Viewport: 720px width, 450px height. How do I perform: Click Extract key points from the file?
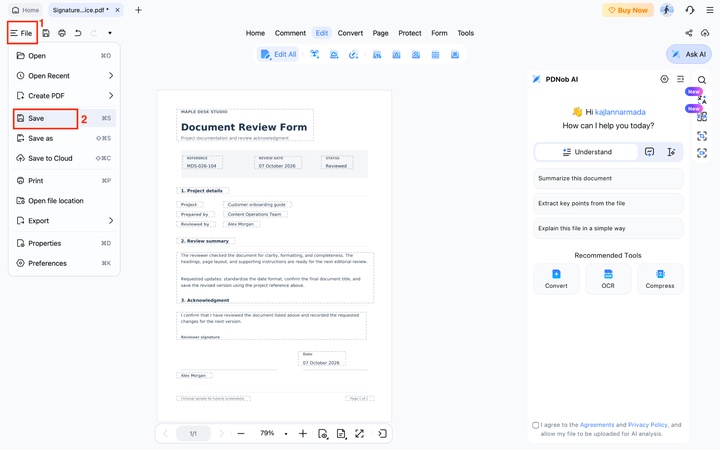coord(608,203)
